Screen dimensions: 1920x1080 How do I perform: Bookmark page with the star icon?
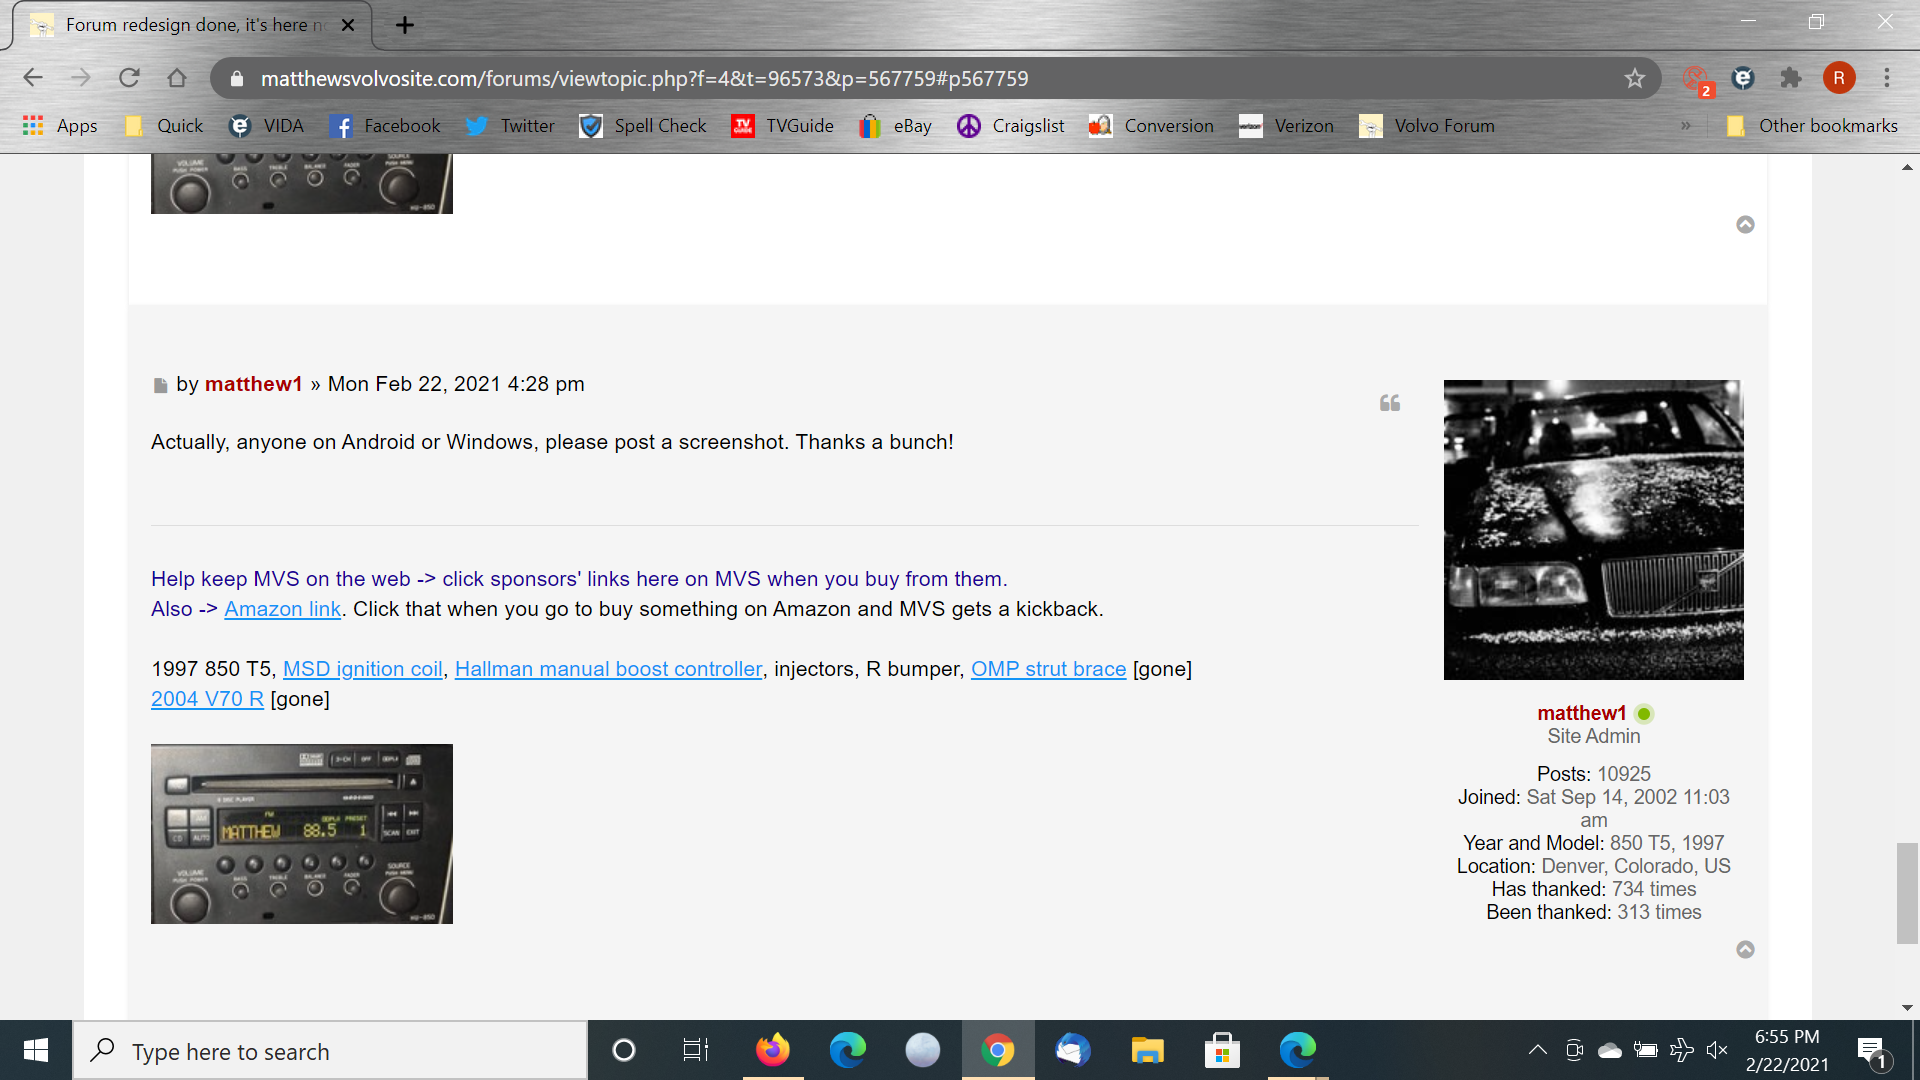pyautogui.click(x=1634, y=78)
